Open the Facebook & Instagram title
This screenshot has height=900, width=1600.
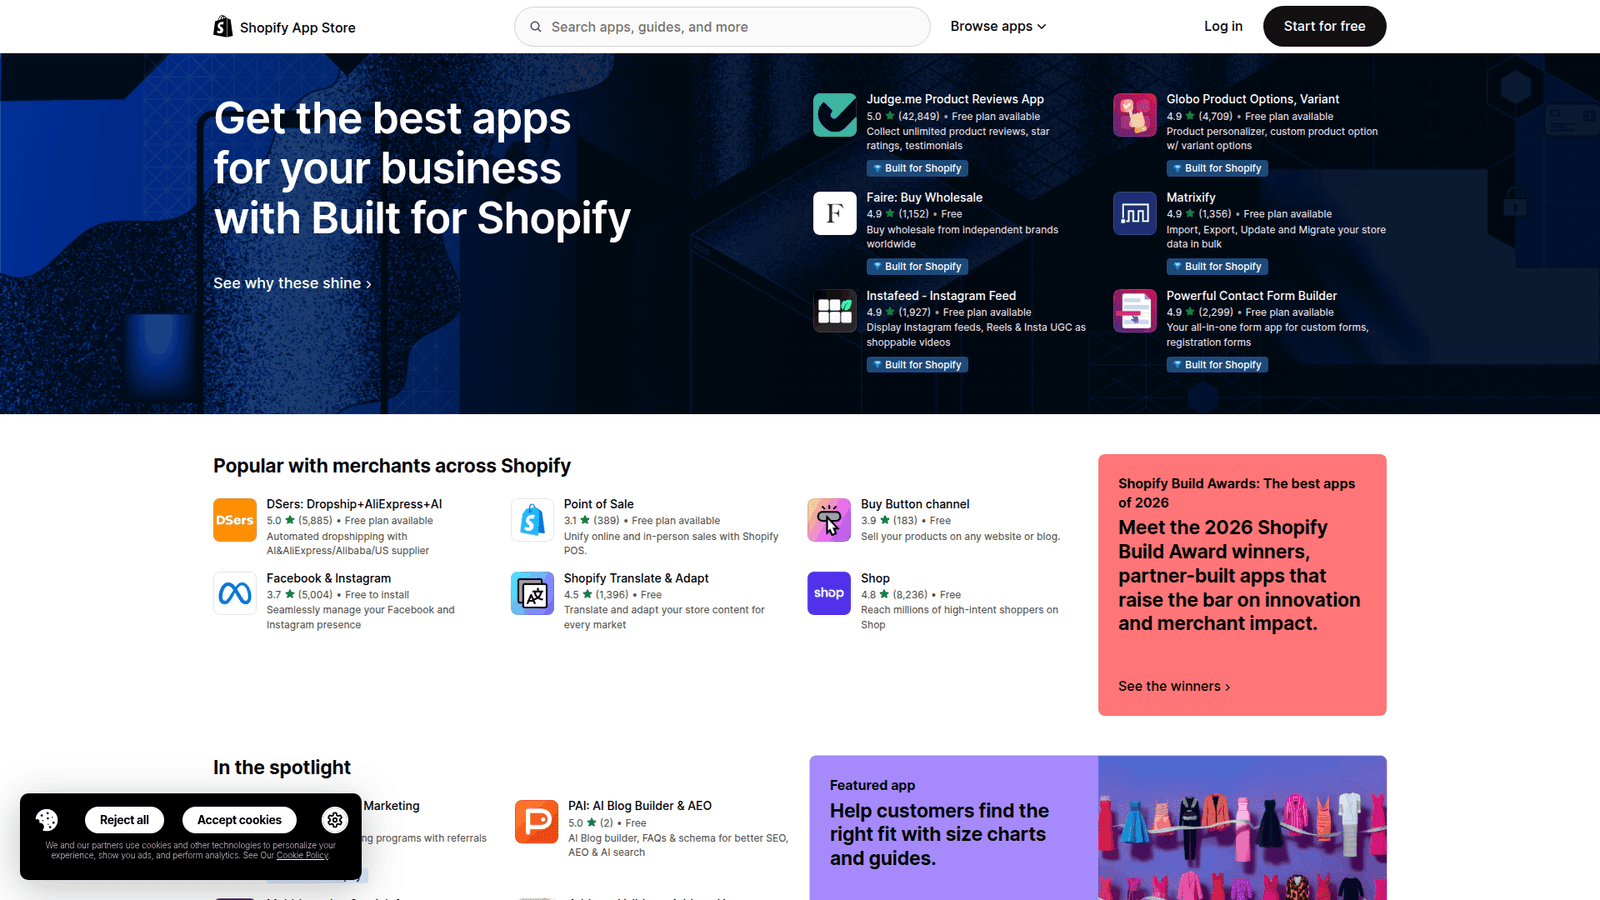coord(328,578)
